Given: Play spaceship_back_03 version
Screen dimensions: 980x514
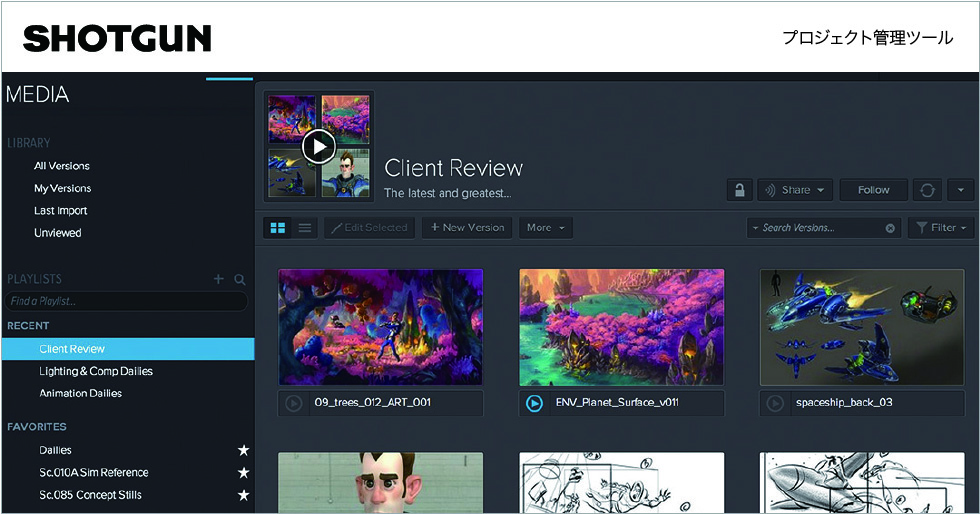Looking at the screenshot, I should pos(775,403).
